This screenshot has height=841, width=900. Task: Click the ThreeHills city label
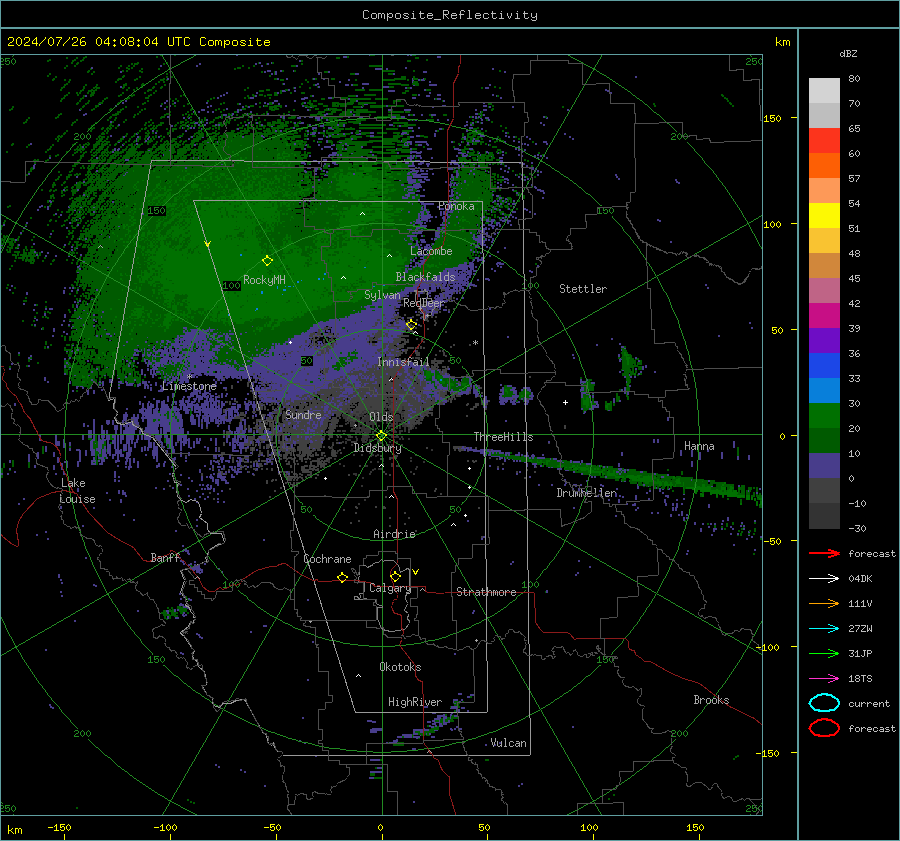coord(503,437)
